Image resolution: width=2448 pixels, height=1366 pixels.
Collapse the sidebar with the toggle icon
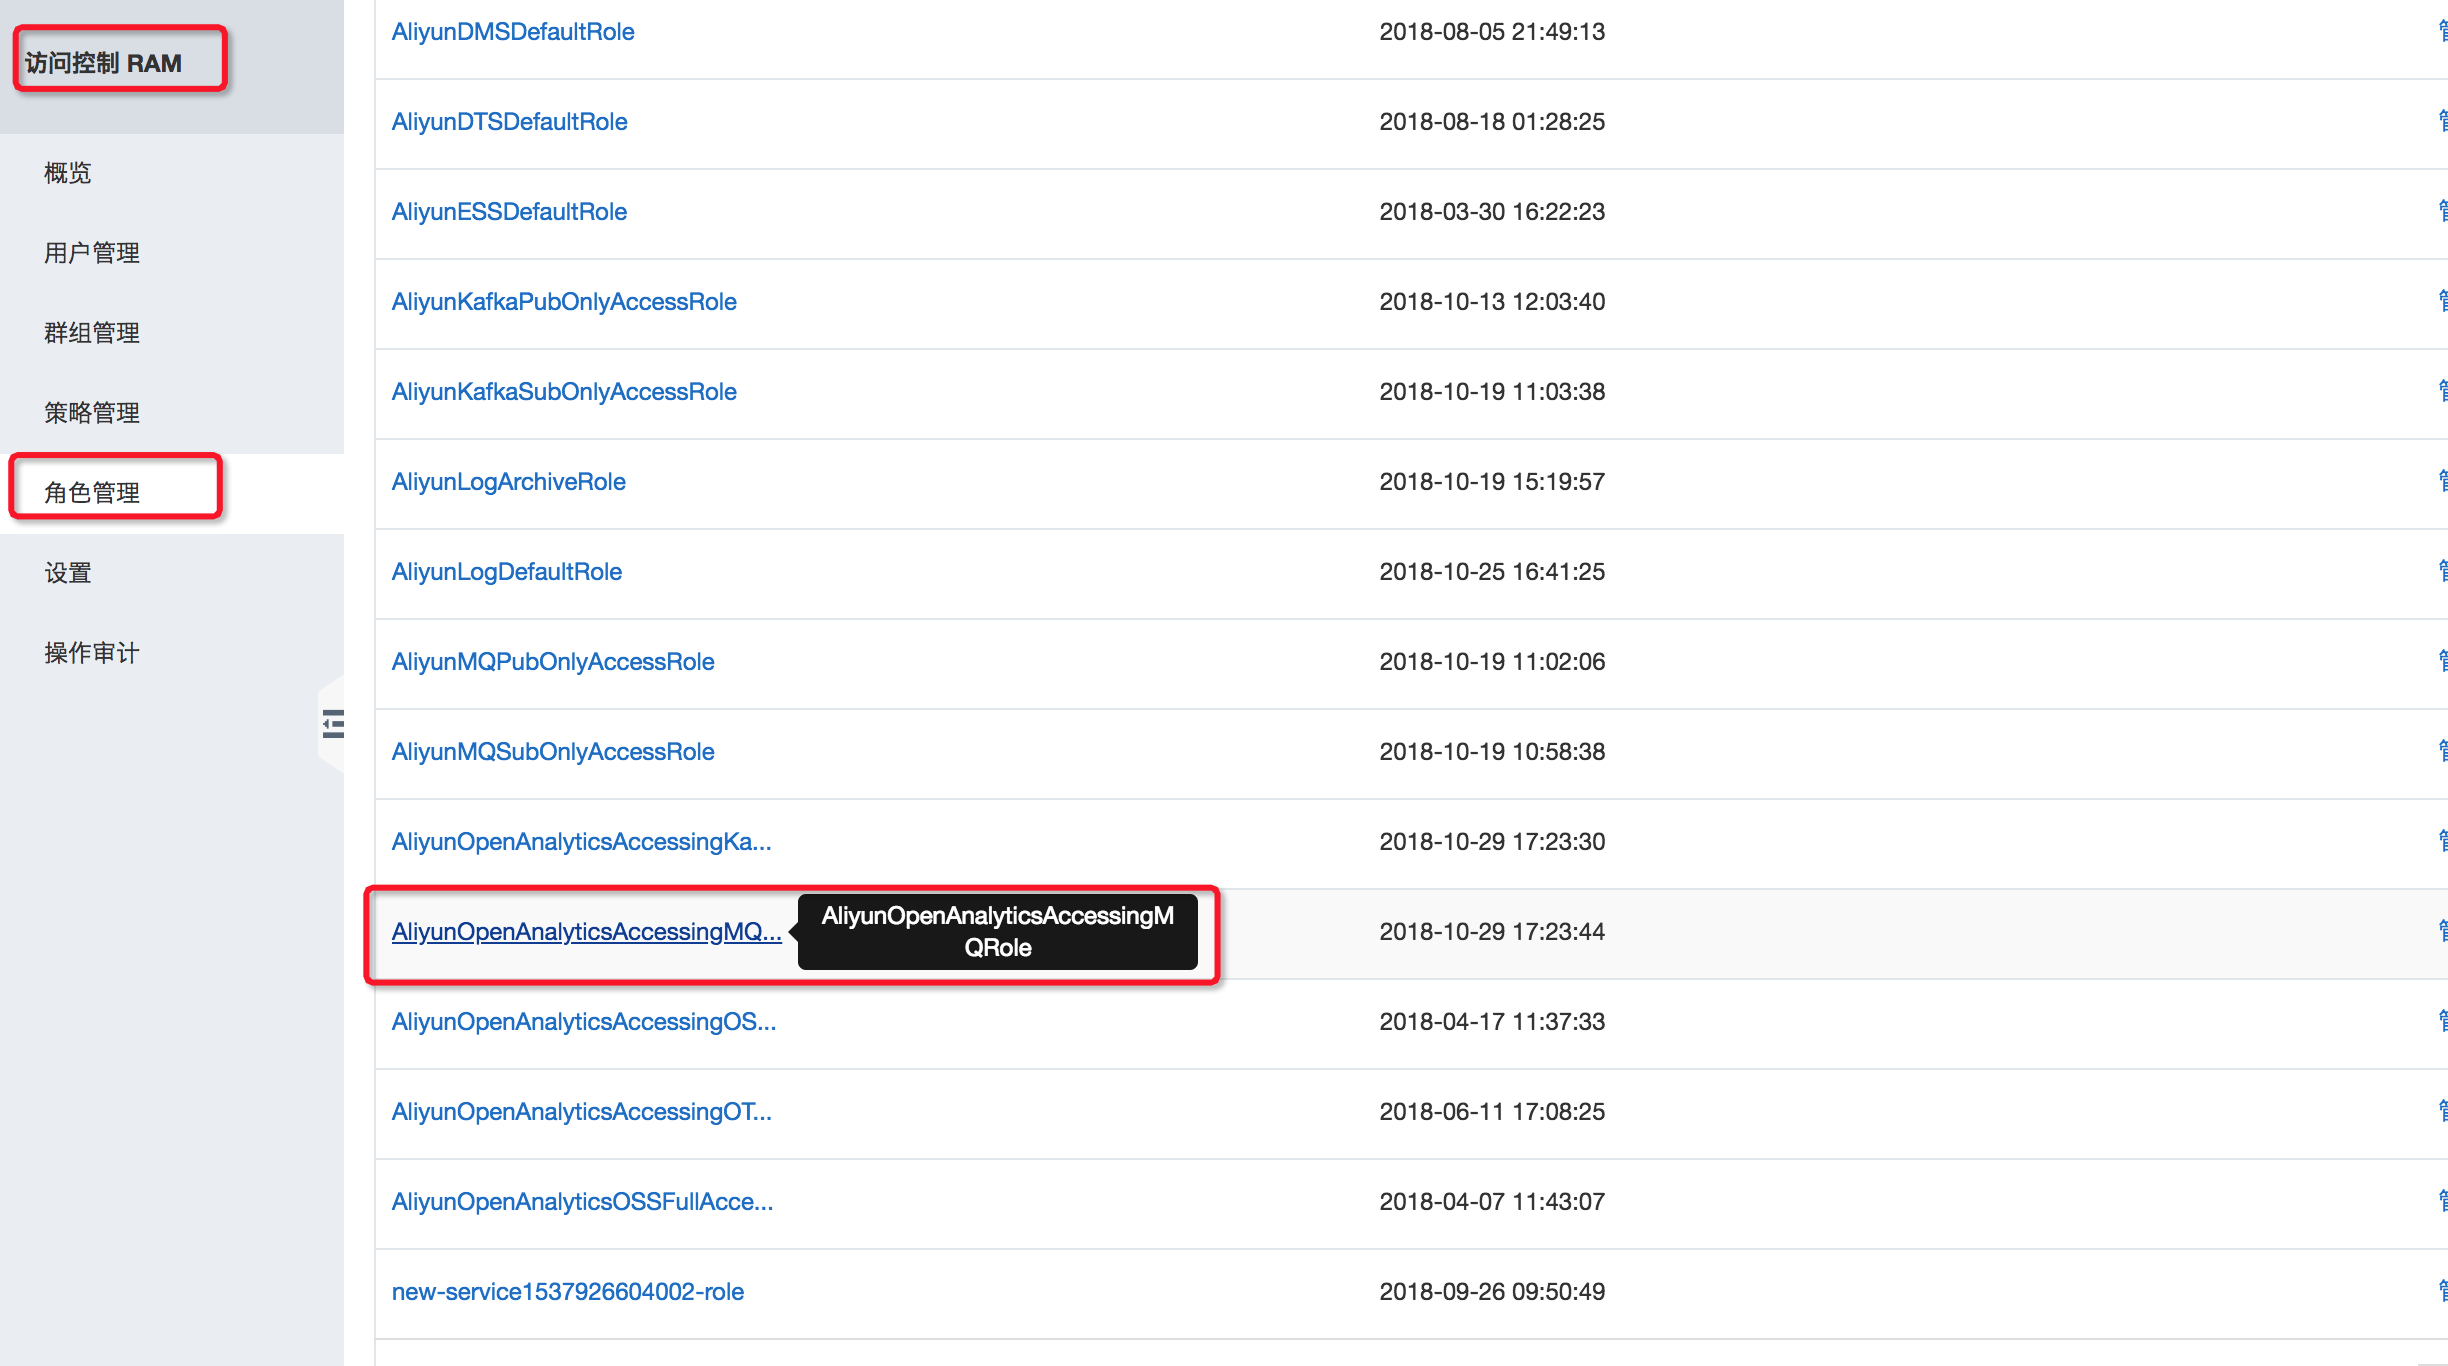(x=333, y=723)
